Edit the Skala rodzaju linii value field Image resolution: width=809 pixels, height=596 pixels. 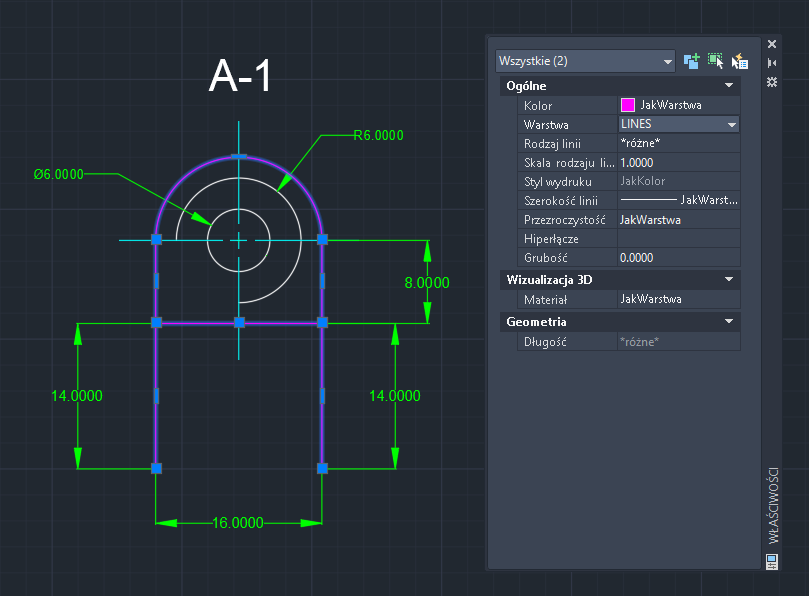pyautogui.click(x=678, y=163)
